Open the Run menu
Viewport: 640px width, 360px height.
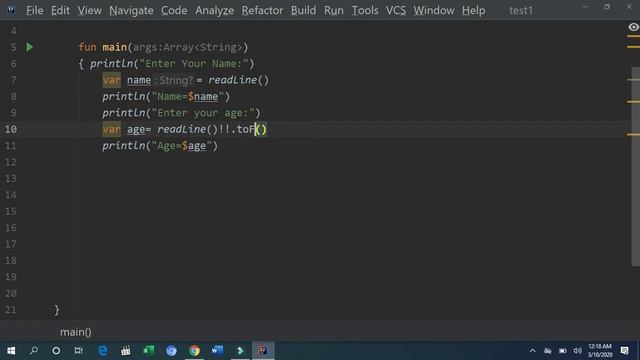[x=333, y=10]
